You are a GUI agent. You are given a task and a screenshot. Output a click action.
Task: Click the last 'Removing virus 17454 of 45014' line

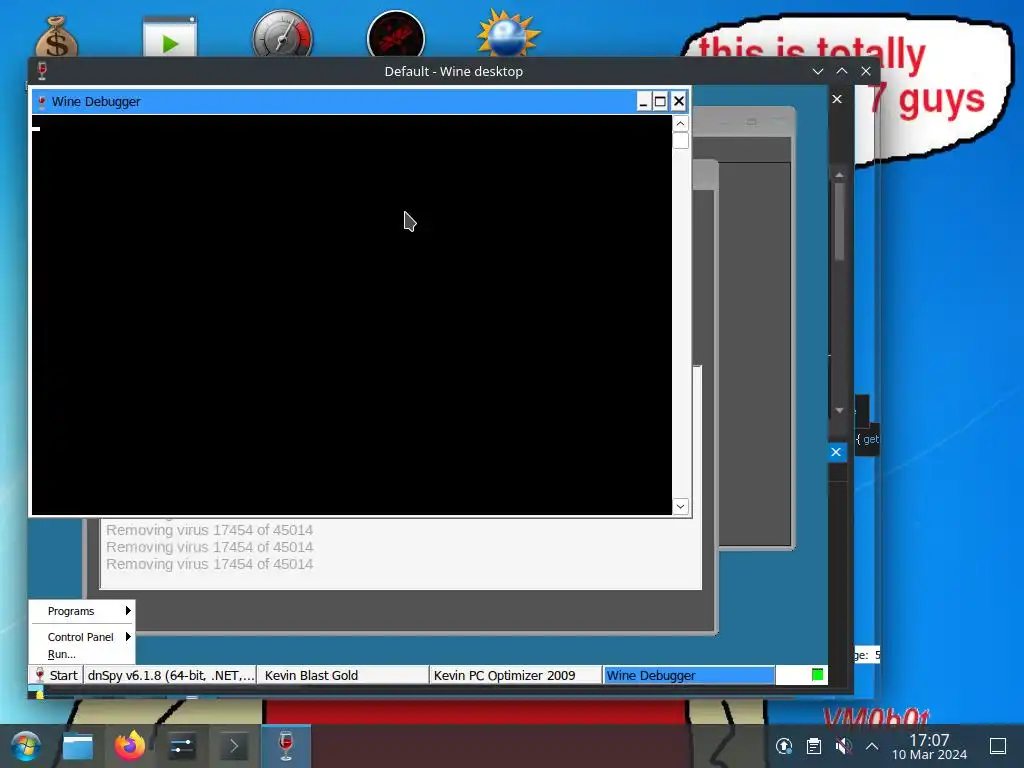(210, 564)
